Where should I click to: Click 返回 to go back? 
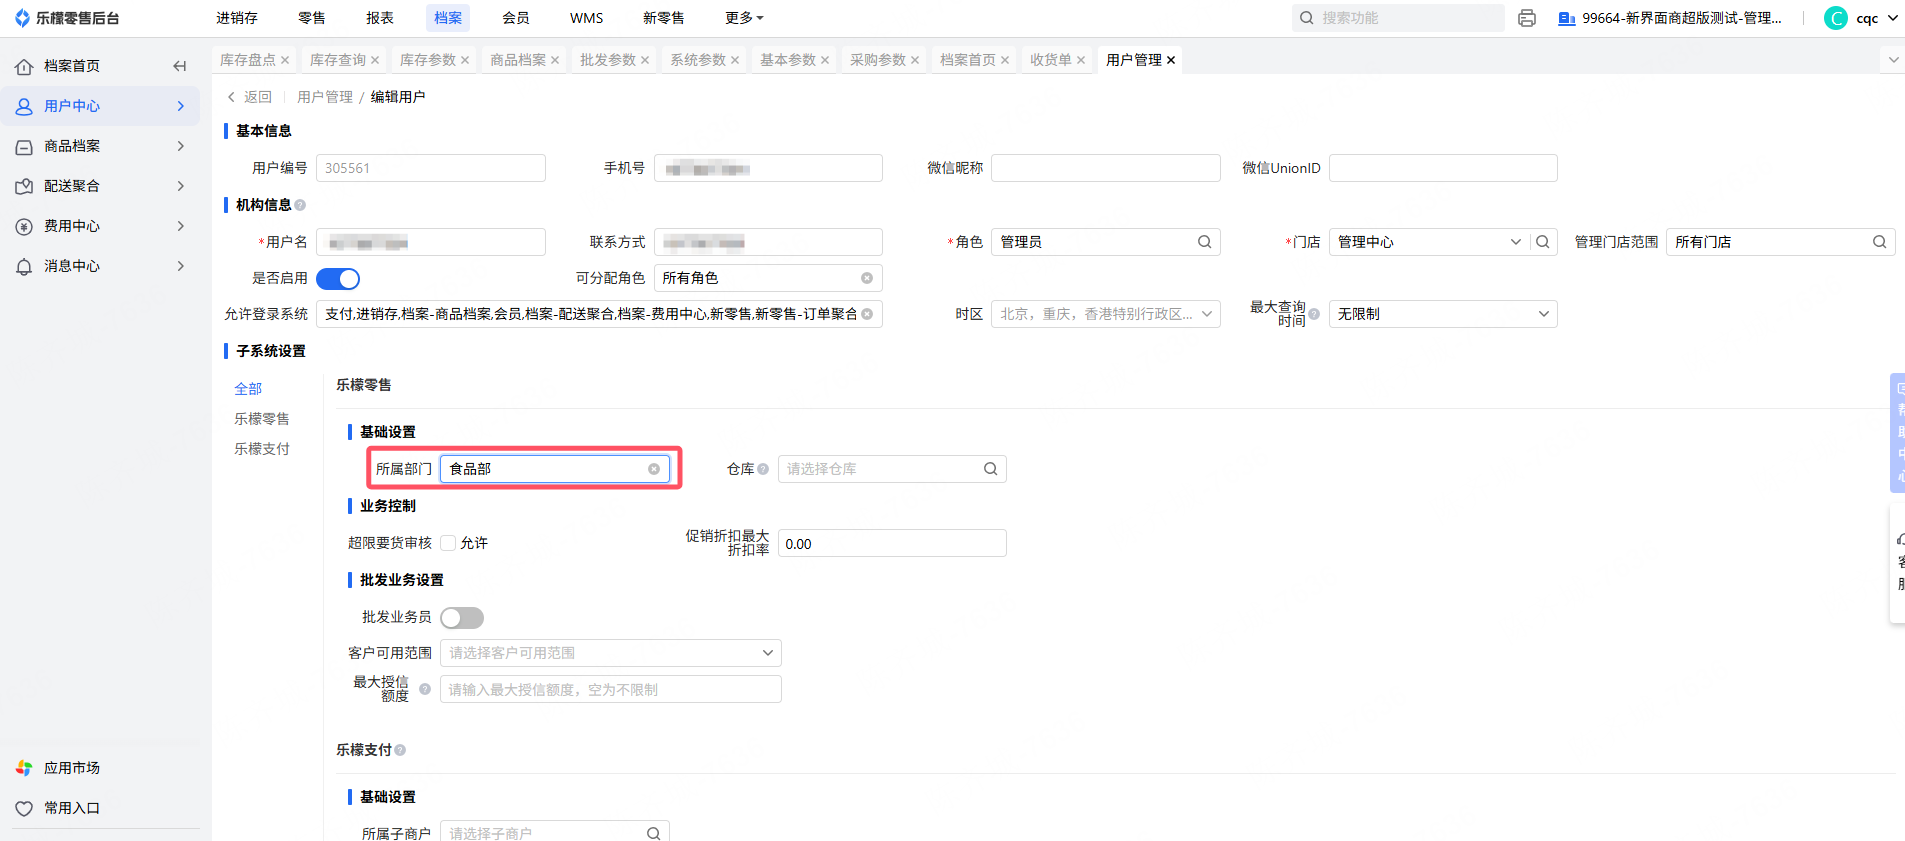coord(250,97)
